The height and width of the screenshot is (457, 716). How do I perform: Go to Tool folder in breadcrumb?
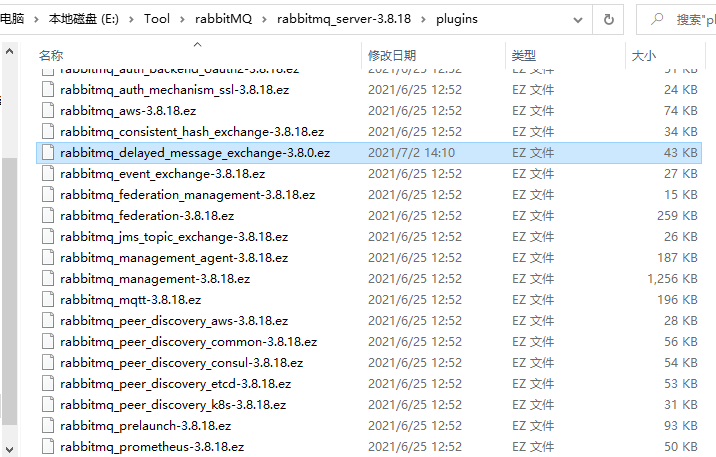pyautogui.click(x=157, y=19)
